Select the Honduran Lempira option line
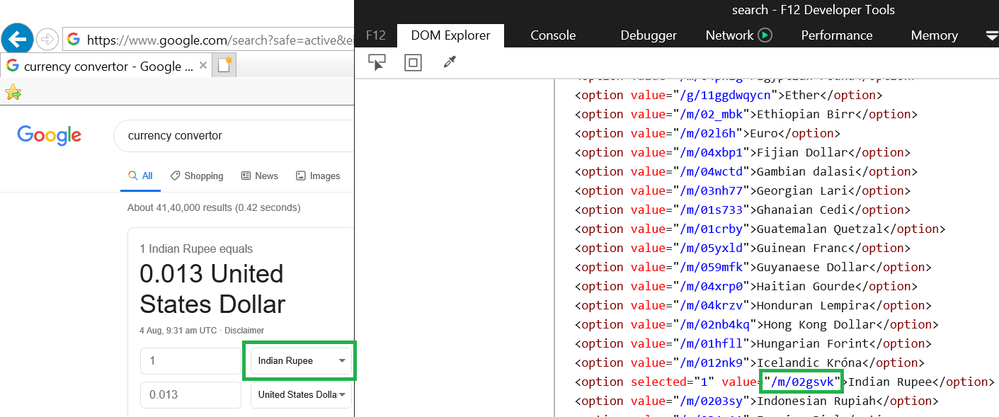 click(752, 306)
